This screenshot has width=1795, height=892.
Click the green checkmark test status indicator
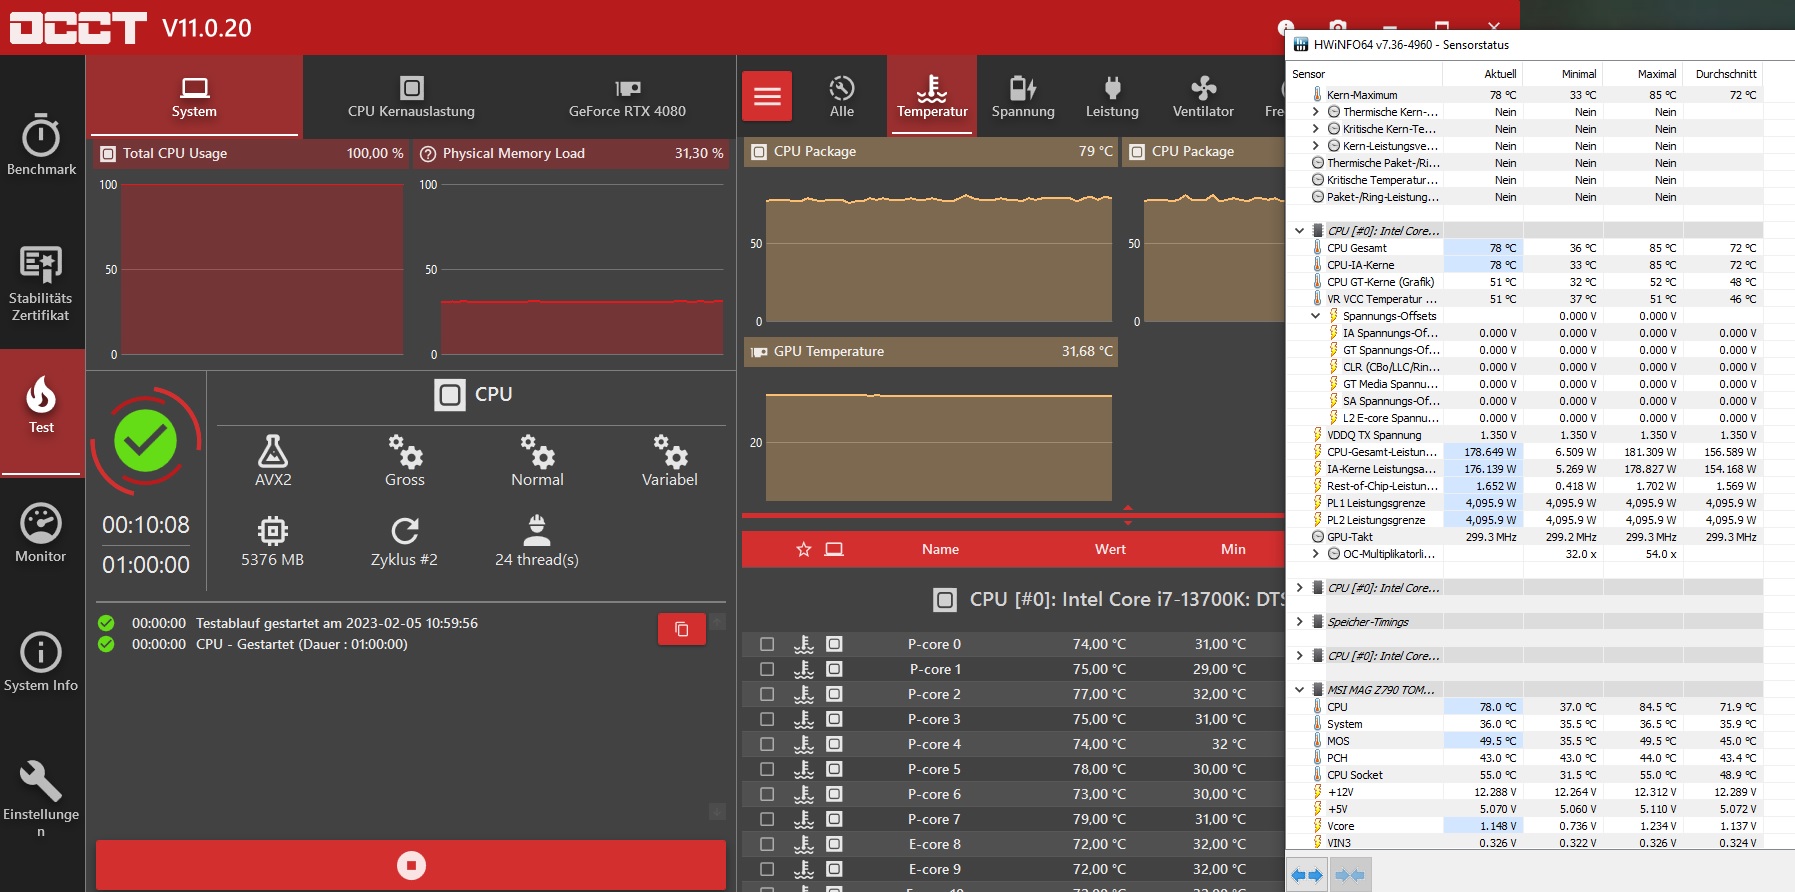coord(145,441)
